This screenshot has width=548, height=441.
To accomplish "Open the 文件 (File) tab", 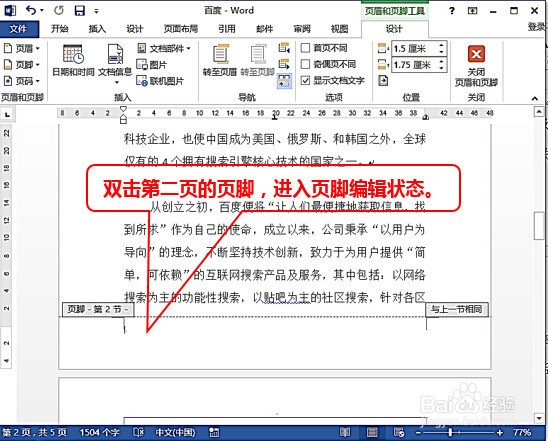I will point(19,29).
